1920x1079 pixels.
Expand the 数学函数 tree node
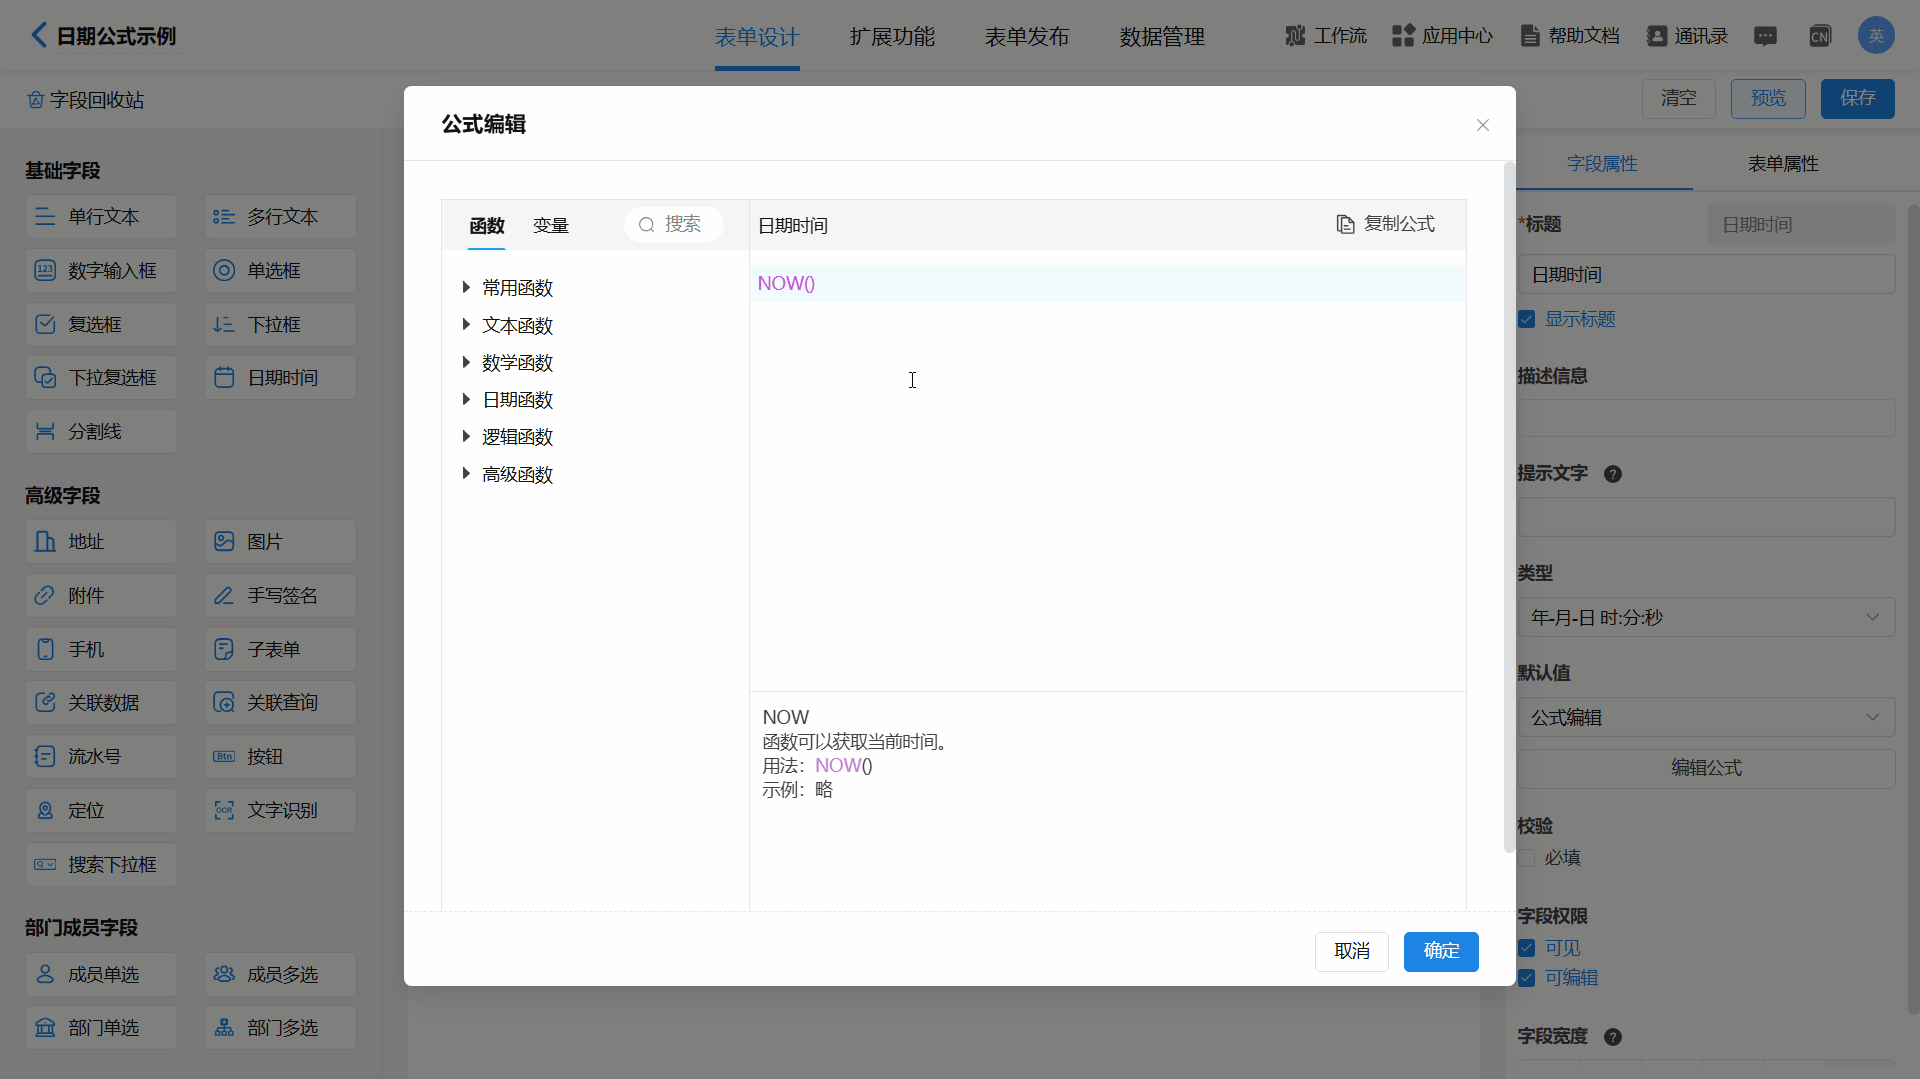pyautogui.click(x=466, y=362)
